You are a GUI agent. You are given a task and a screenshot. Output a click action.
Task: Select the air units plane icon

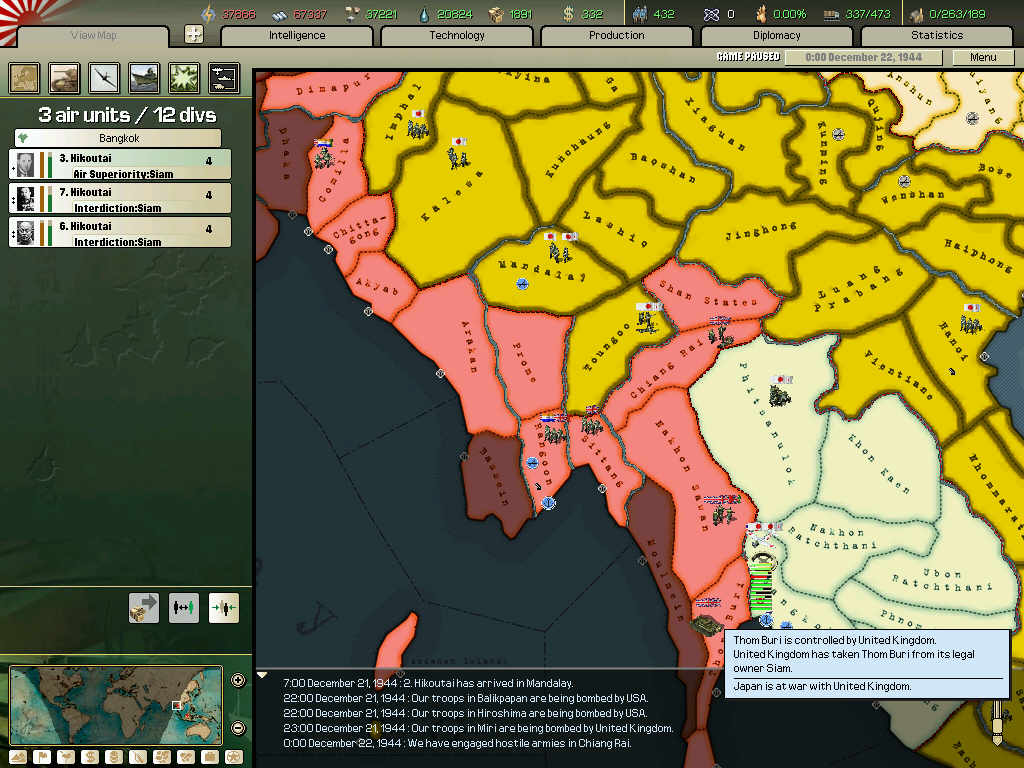(x=104, y=78)
